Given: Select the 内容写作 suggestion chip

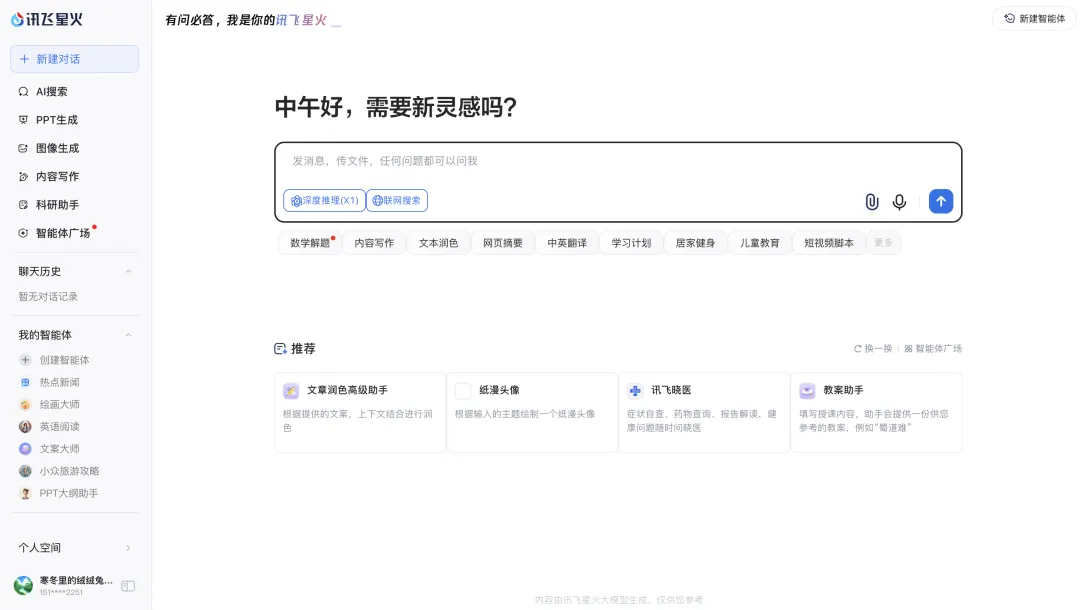Looking at the screenshot, I should click(x=374, y=243).
